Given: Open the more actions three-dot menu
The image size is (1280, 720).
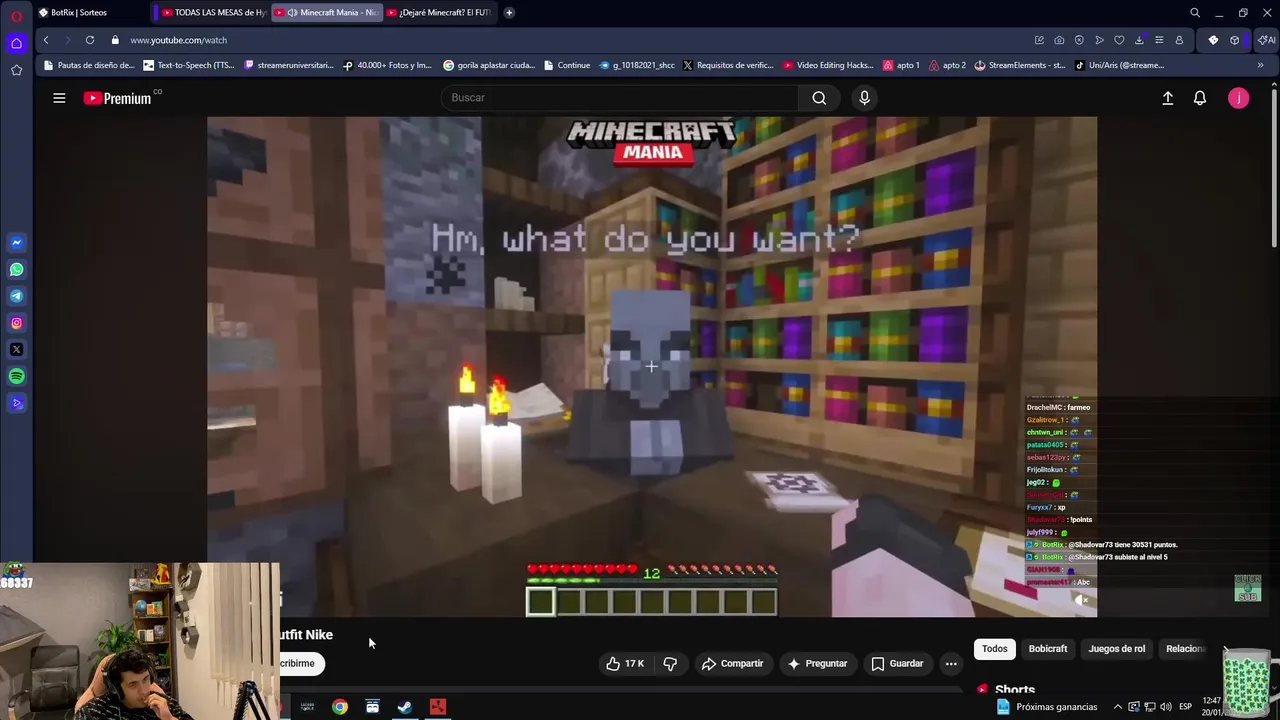Looking at the screenshot, I should click(951, 663).
